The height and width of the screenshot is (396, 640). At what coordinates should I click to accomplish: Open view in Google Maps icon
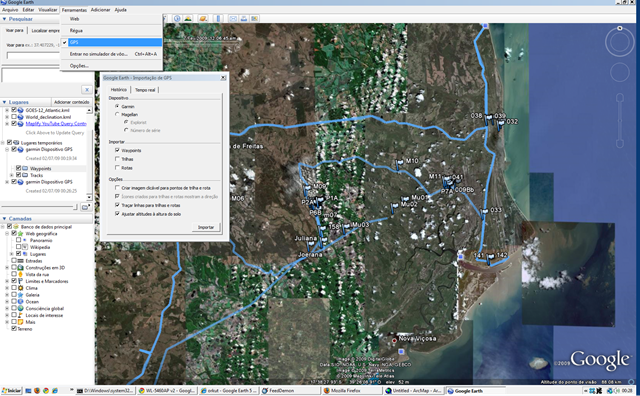pos(255,18)
